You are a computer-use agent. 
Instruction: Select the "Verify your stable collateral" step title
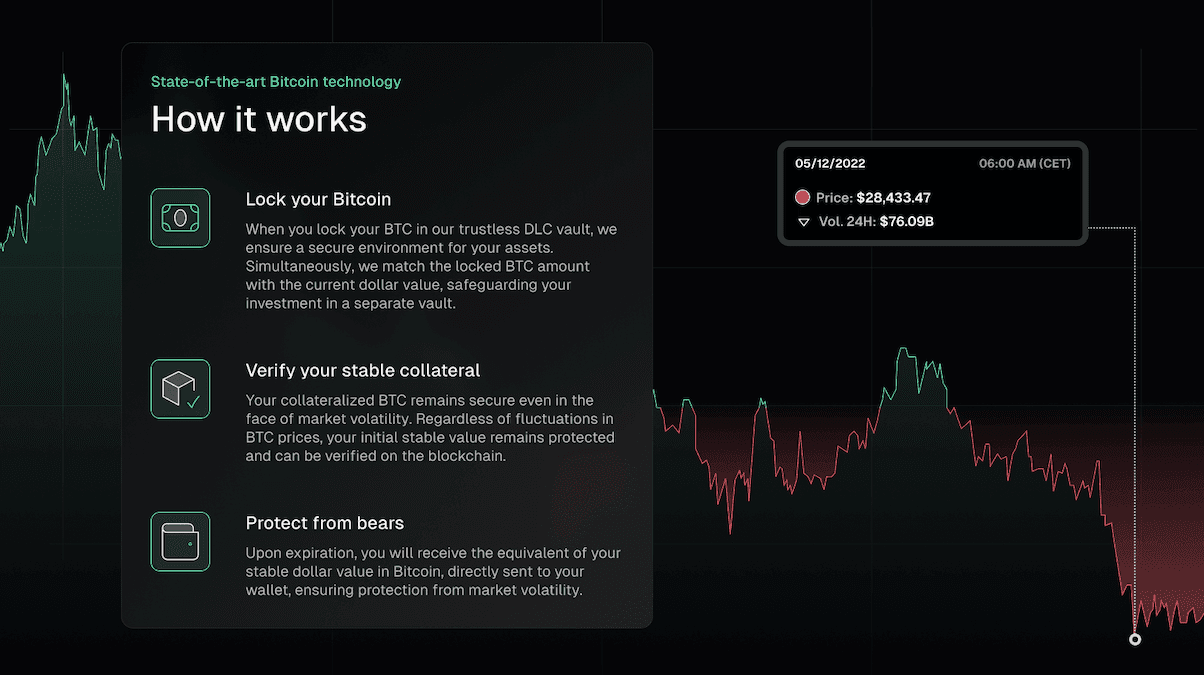coord(363,370)
